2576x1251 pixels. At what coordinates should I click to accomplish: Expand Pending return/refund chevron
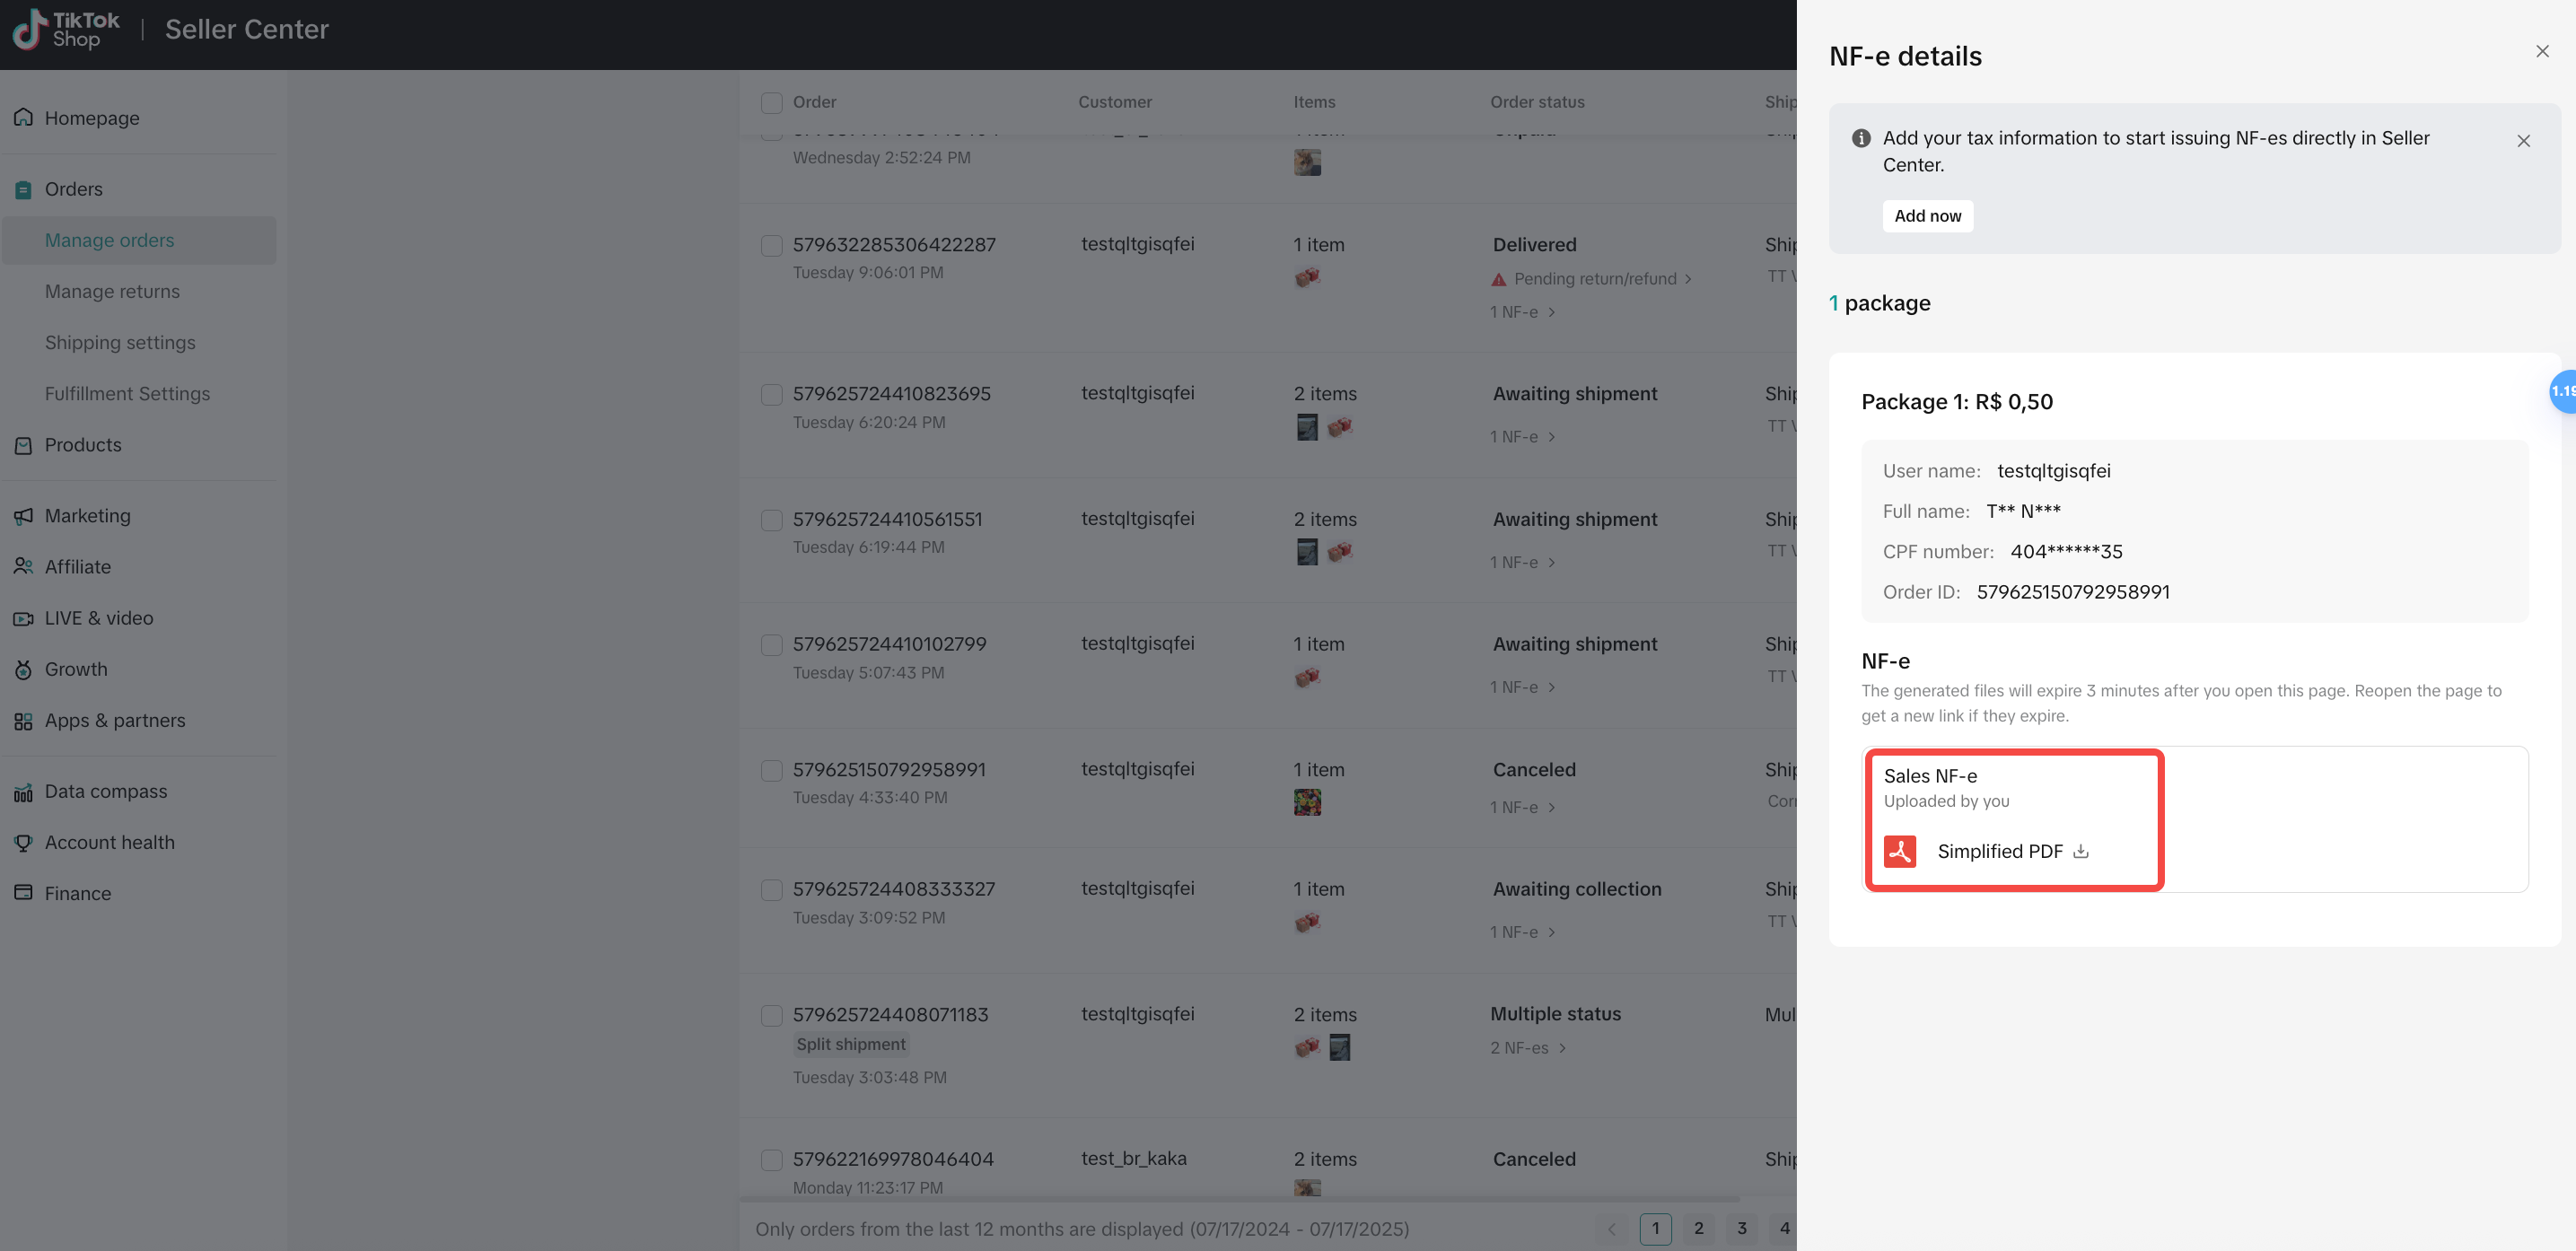tap(1688, 279)
